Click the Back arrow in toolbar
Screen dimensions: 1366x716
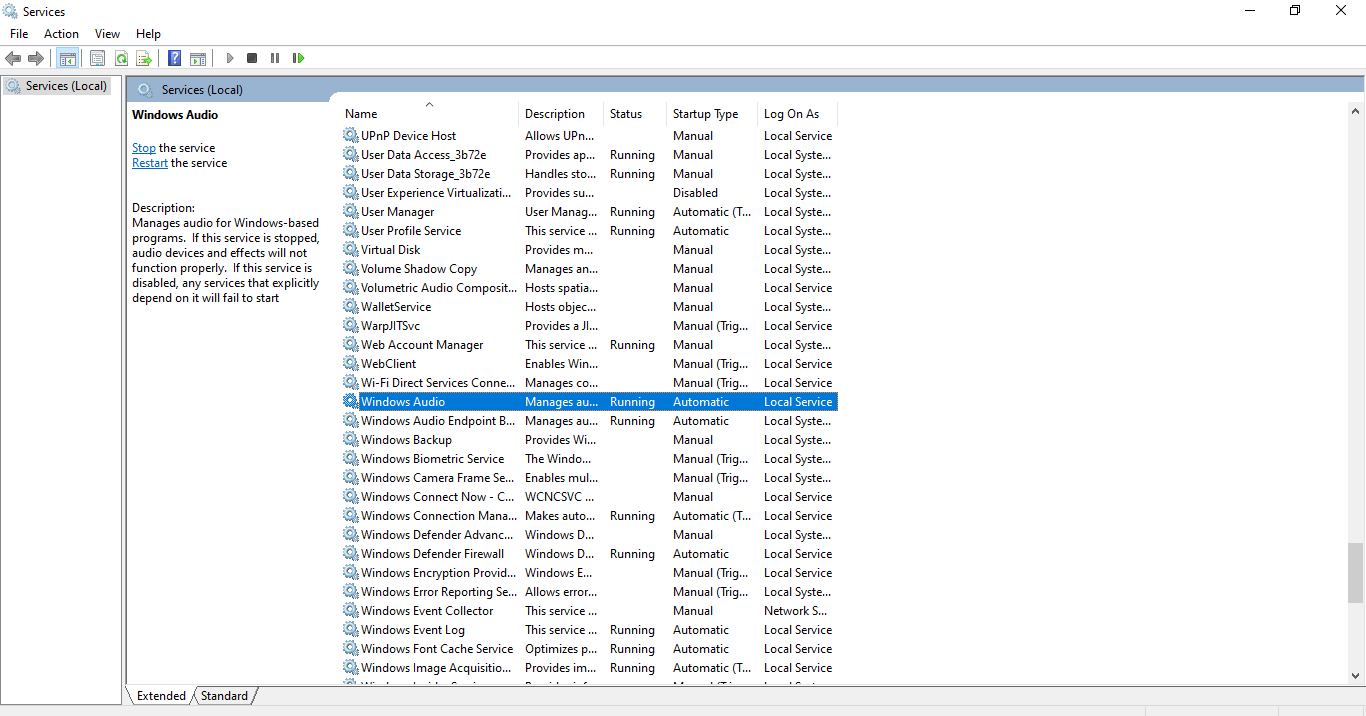tap(13, 58)
